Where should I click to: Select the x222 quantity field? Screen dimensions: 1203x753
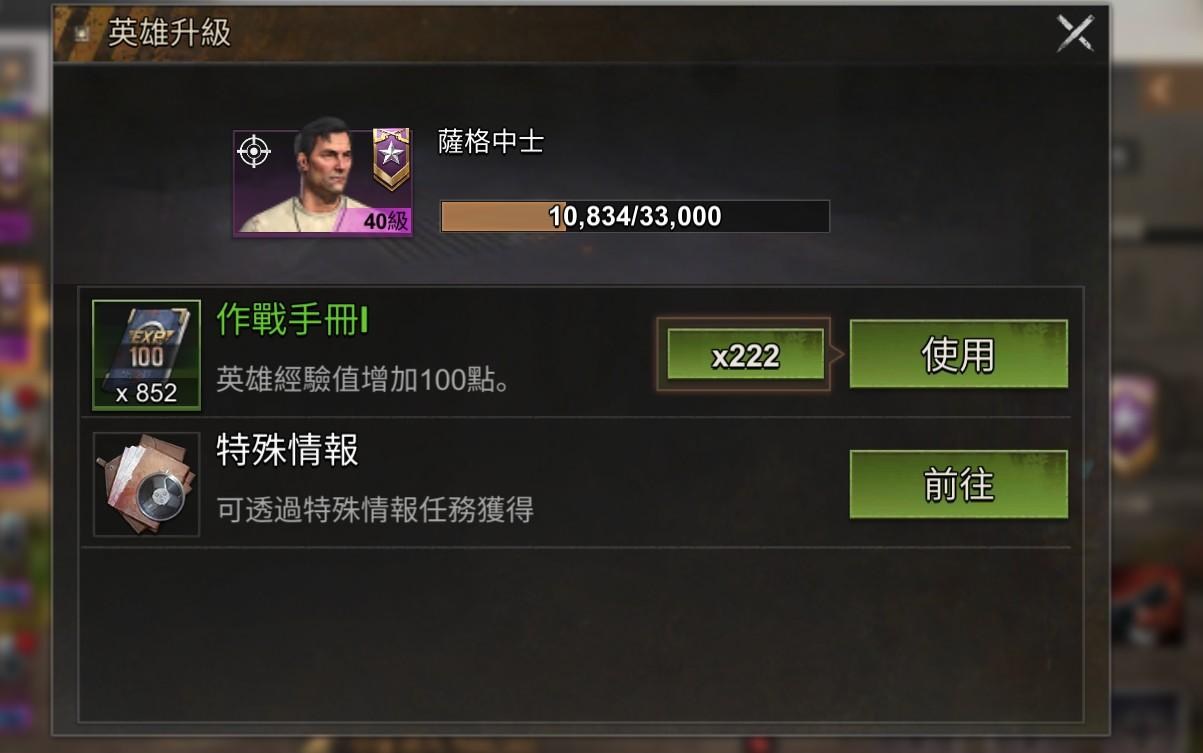[746, 356]
